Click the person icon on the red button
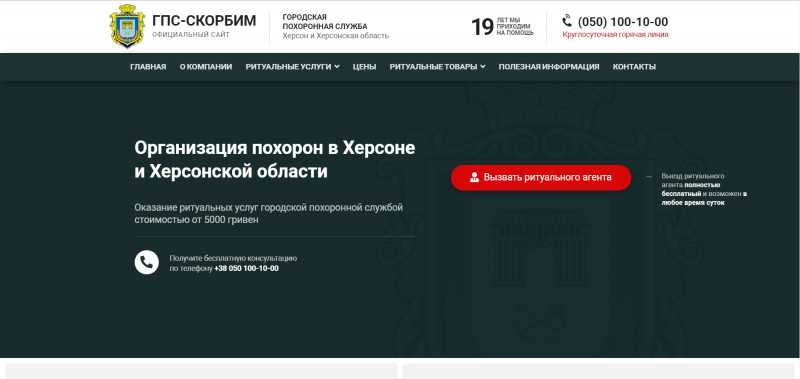The width and height of the screenshot is (800, 379). pyautogui.click(x=474, y=178)
